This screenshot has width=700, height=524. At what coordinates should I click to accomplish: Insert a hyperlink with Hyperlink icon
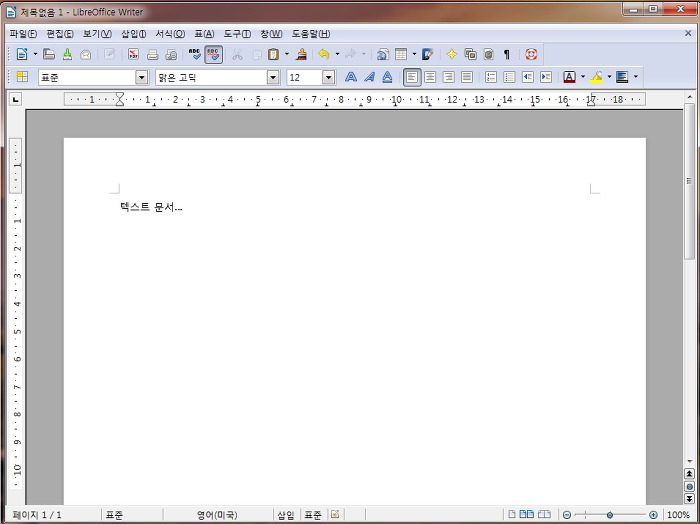(382, 54)
